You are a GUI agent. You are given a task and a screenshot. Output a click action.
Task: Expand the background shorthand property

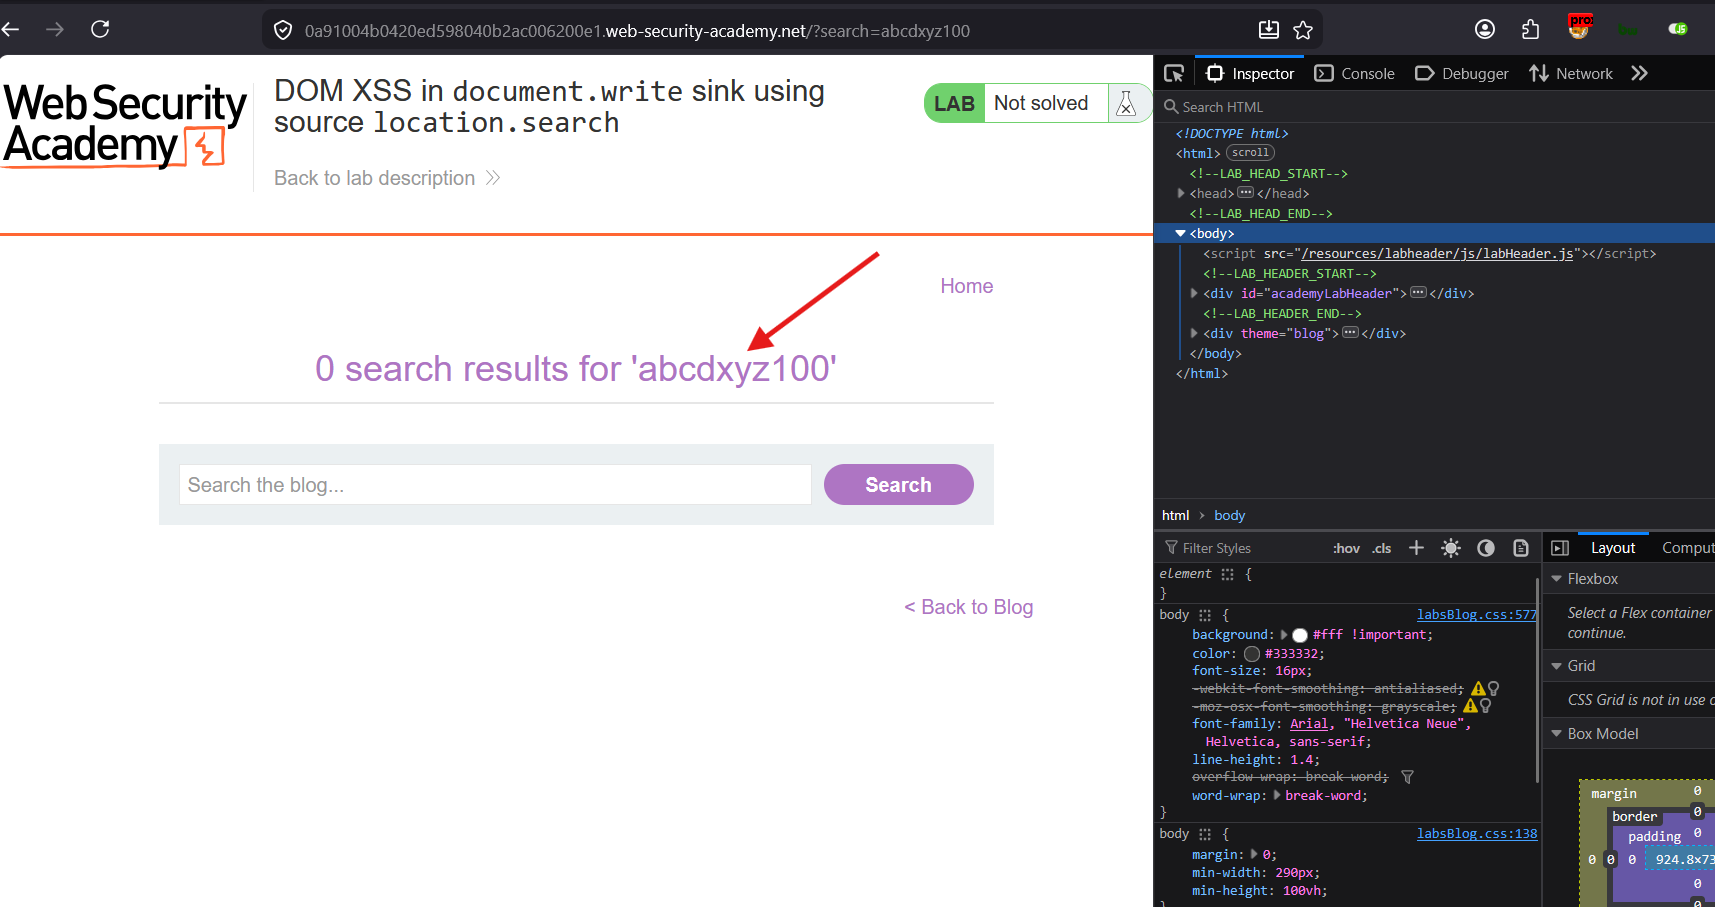coord(1284,634)
